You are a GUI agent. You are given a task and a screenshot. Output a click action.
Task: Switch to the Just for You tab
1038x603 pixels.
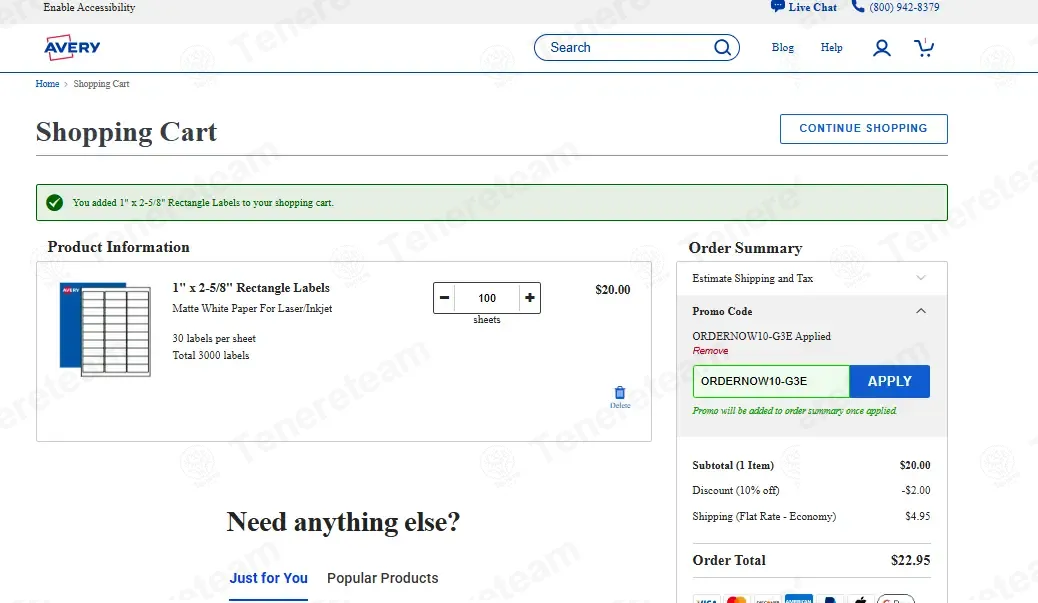pos(268,578)
